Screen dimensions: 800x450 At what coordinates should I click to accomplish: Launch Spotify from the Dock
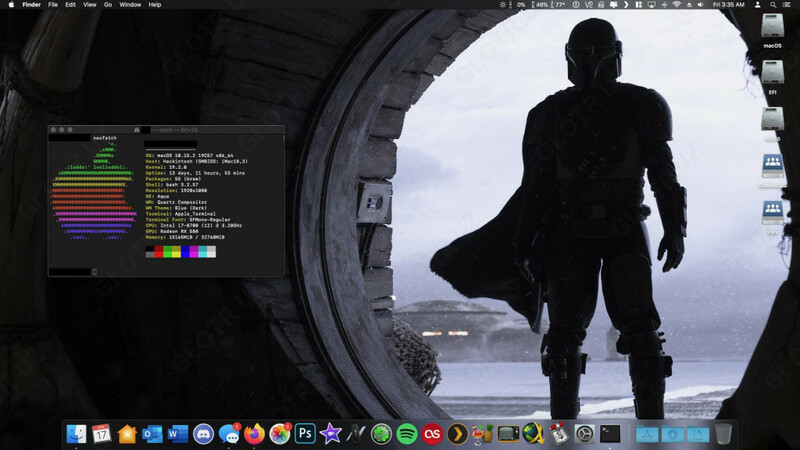click(407, 434)
